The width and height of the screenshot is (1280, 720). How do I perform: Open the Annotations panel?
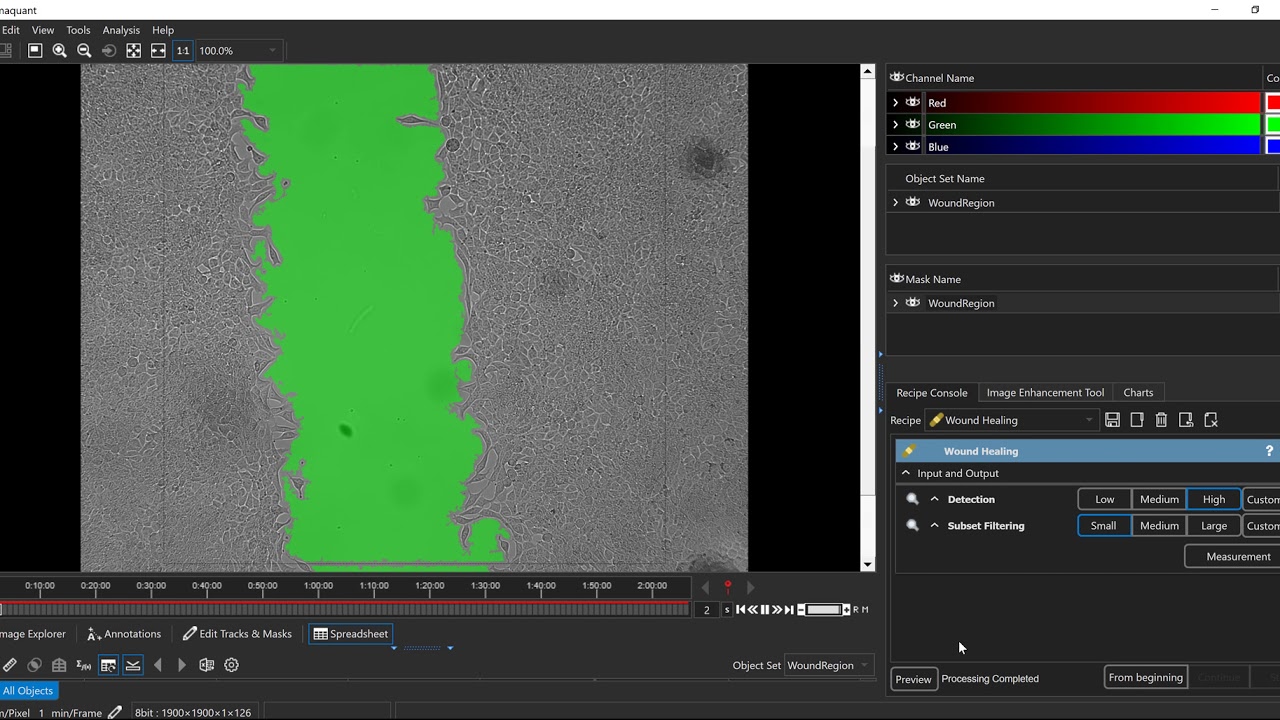(124, 634)
